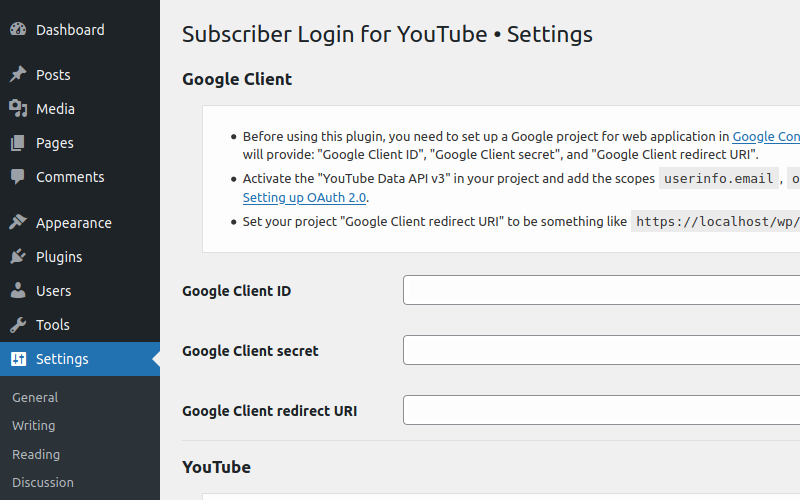Focus the Google Client redirect URI field

pos(602,410)
